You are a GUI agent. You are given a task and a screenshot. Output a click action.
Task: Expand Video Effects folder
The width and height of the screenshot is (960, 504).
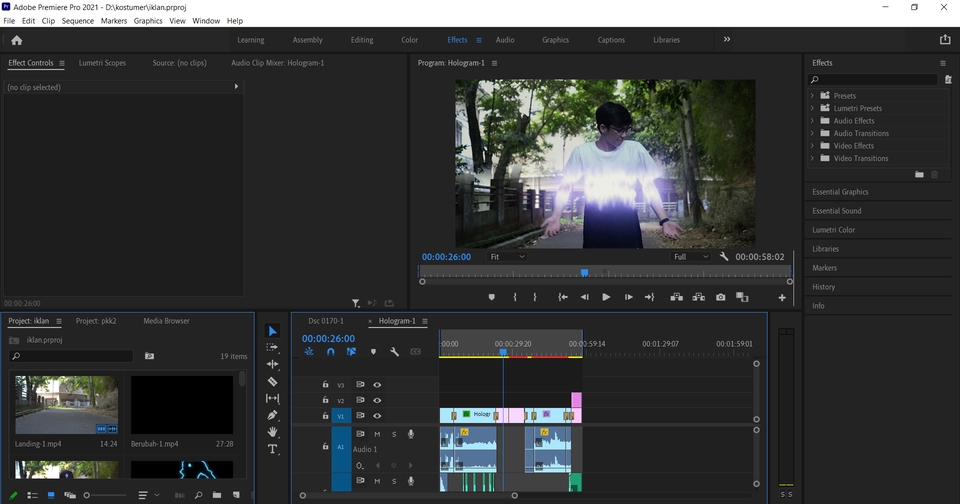point(812,146)
